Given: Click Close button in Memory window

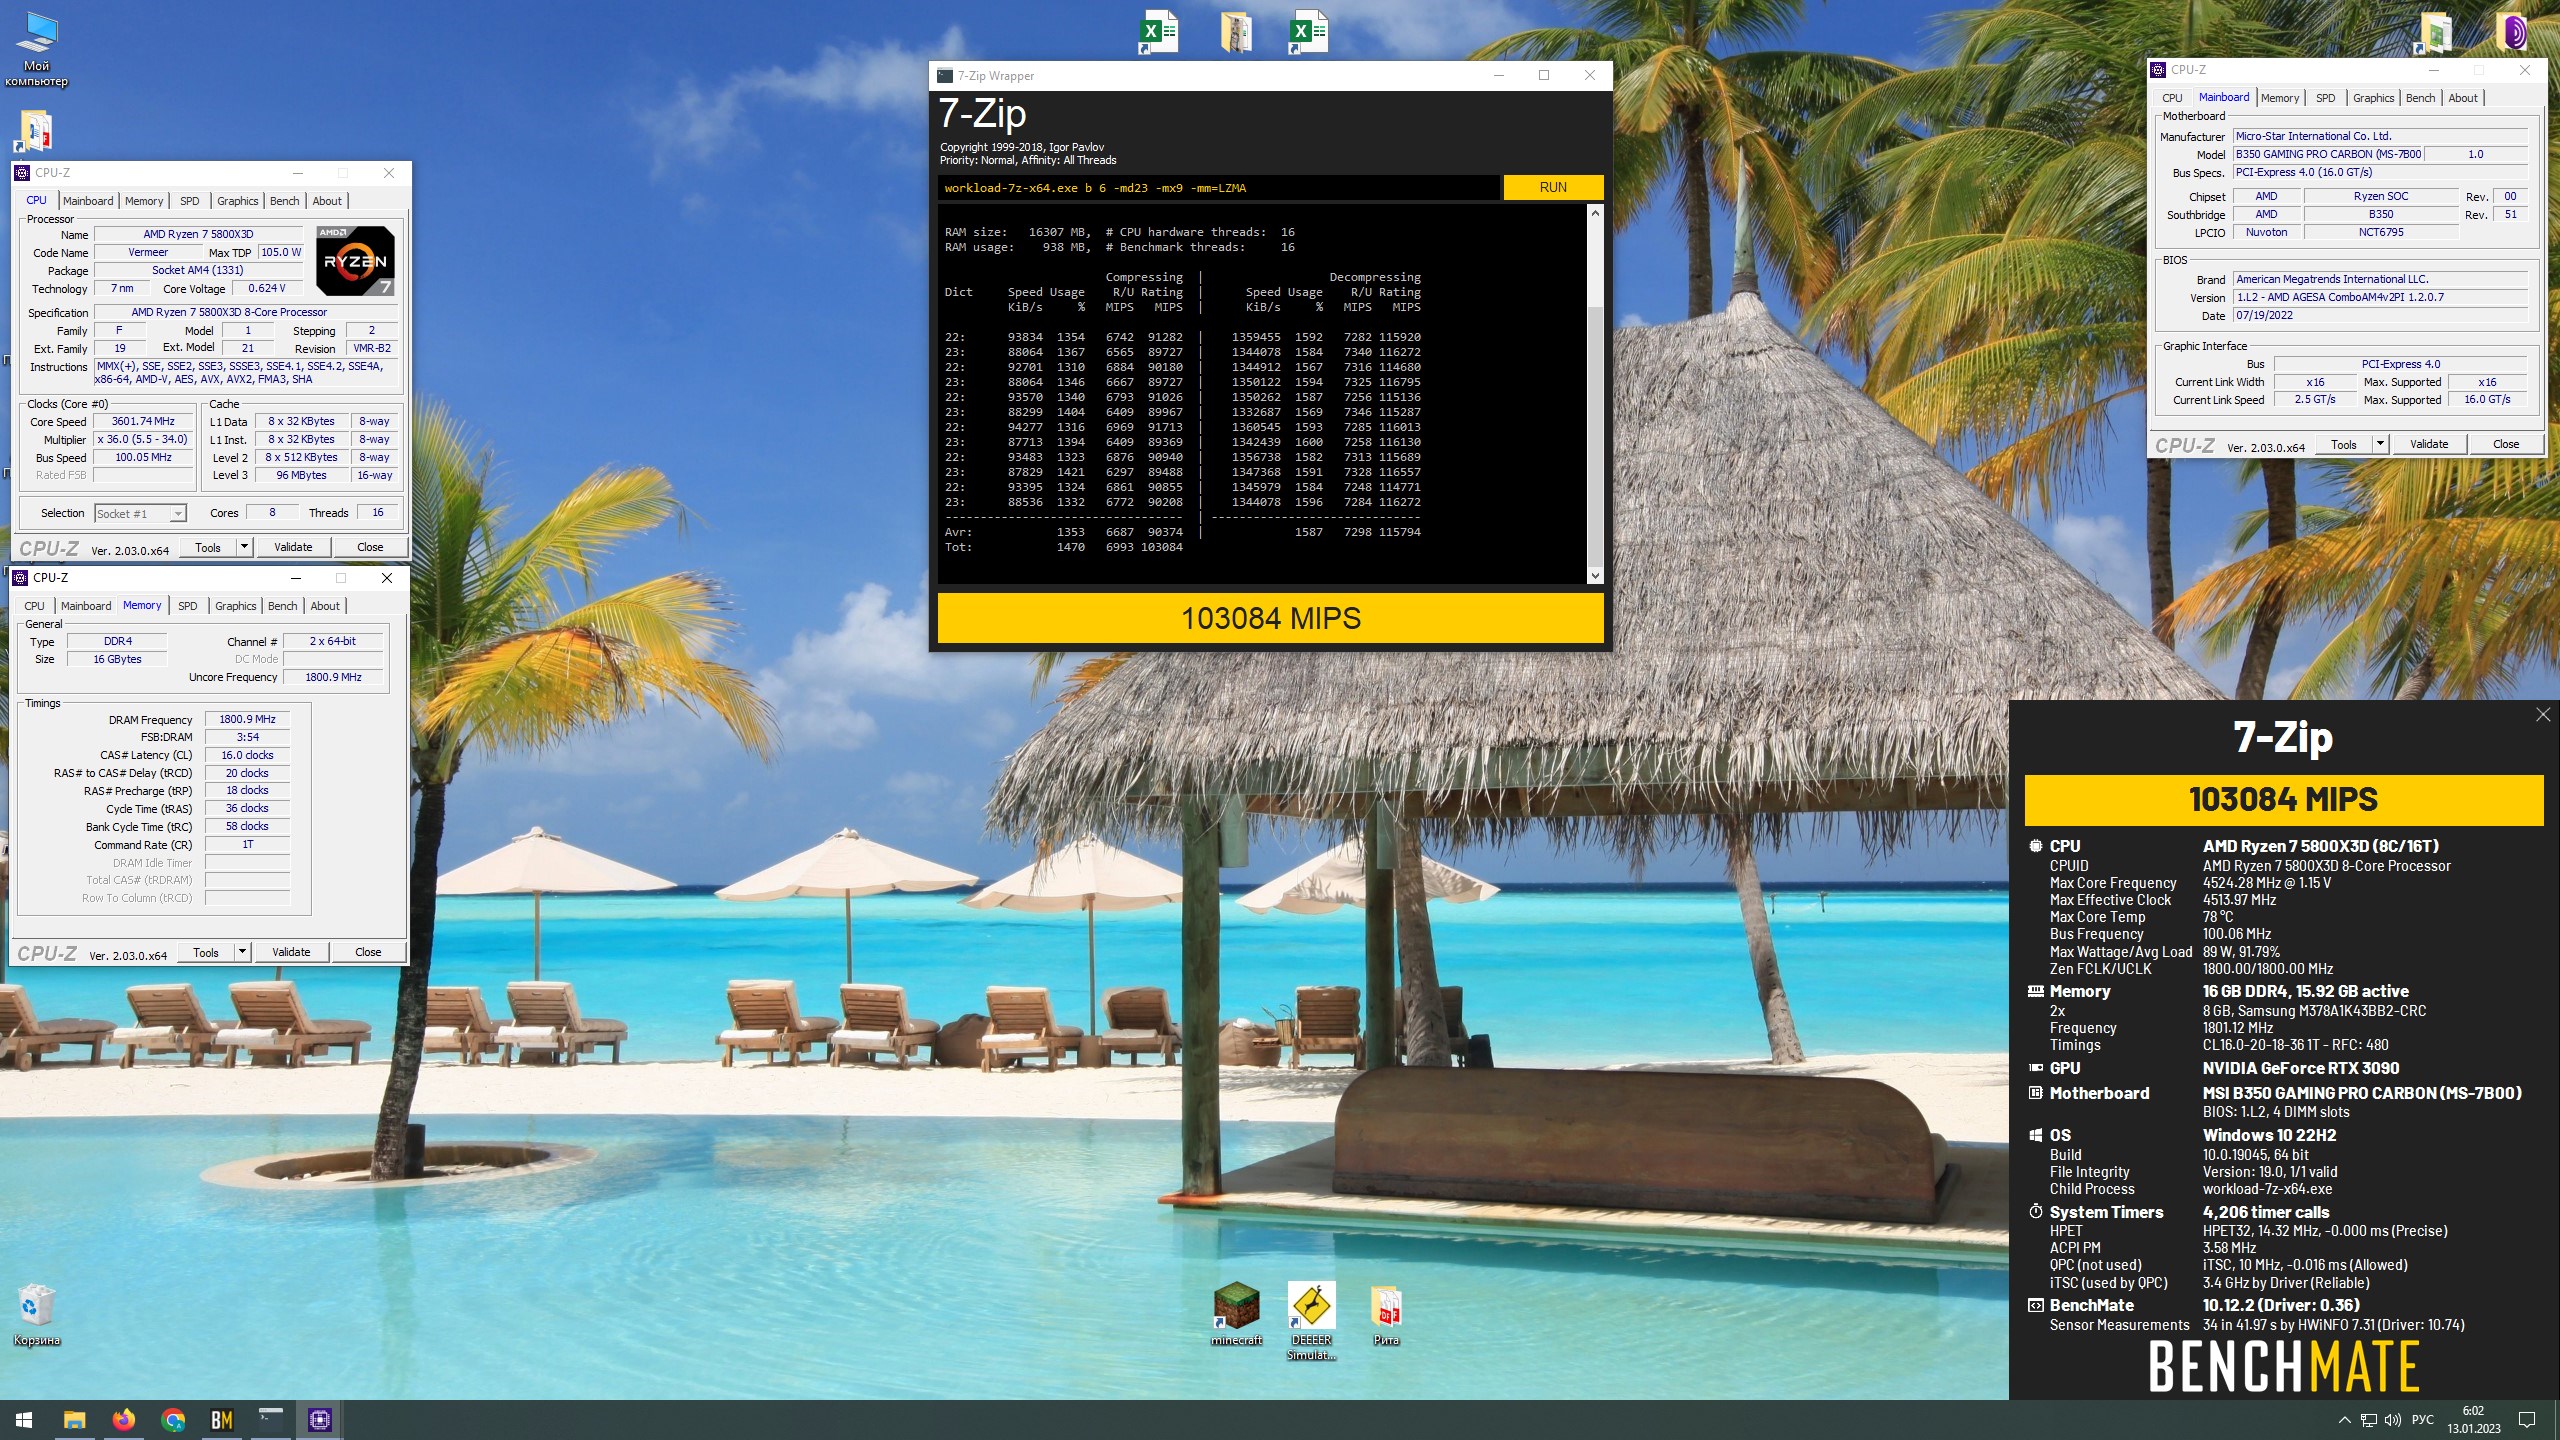Looking at the screenshot, I should click(368, 952).
